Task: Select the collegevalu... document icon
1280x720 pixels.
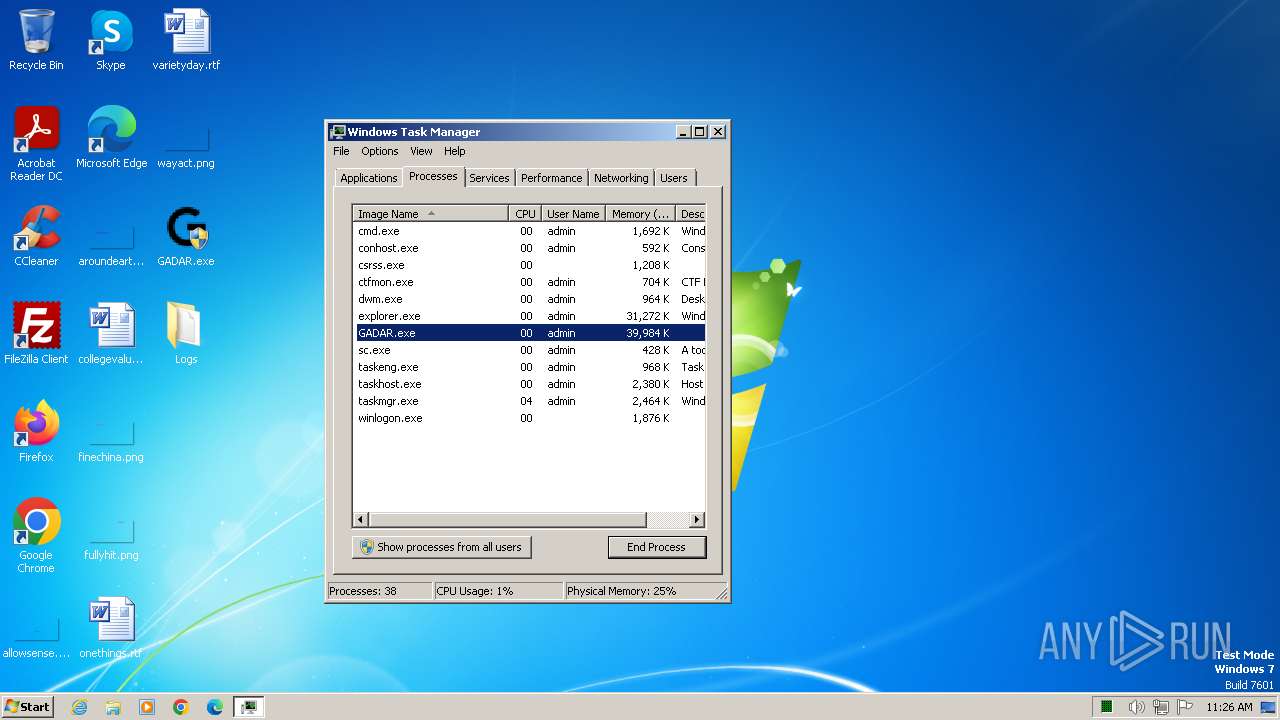Action: tap(111, 334)
